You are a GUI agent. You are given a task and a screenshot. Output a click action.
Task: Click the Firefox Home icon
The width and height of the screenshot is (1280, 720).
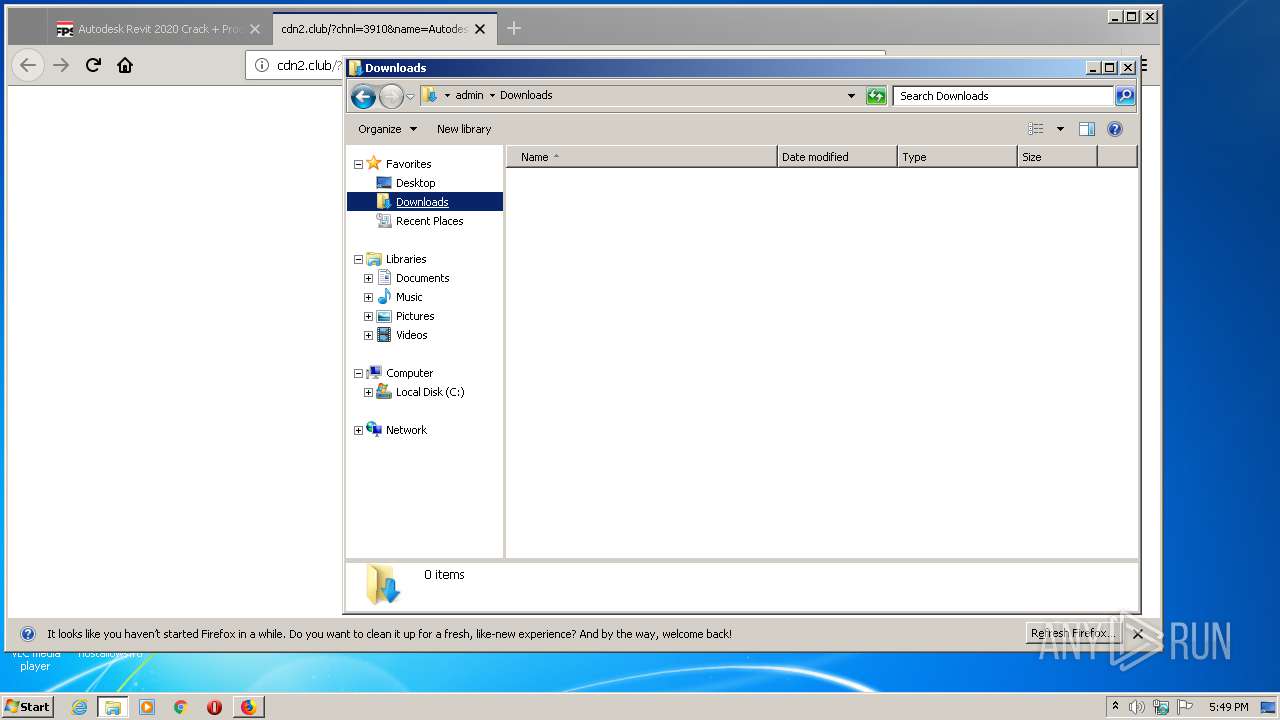(x=125, y=65)
